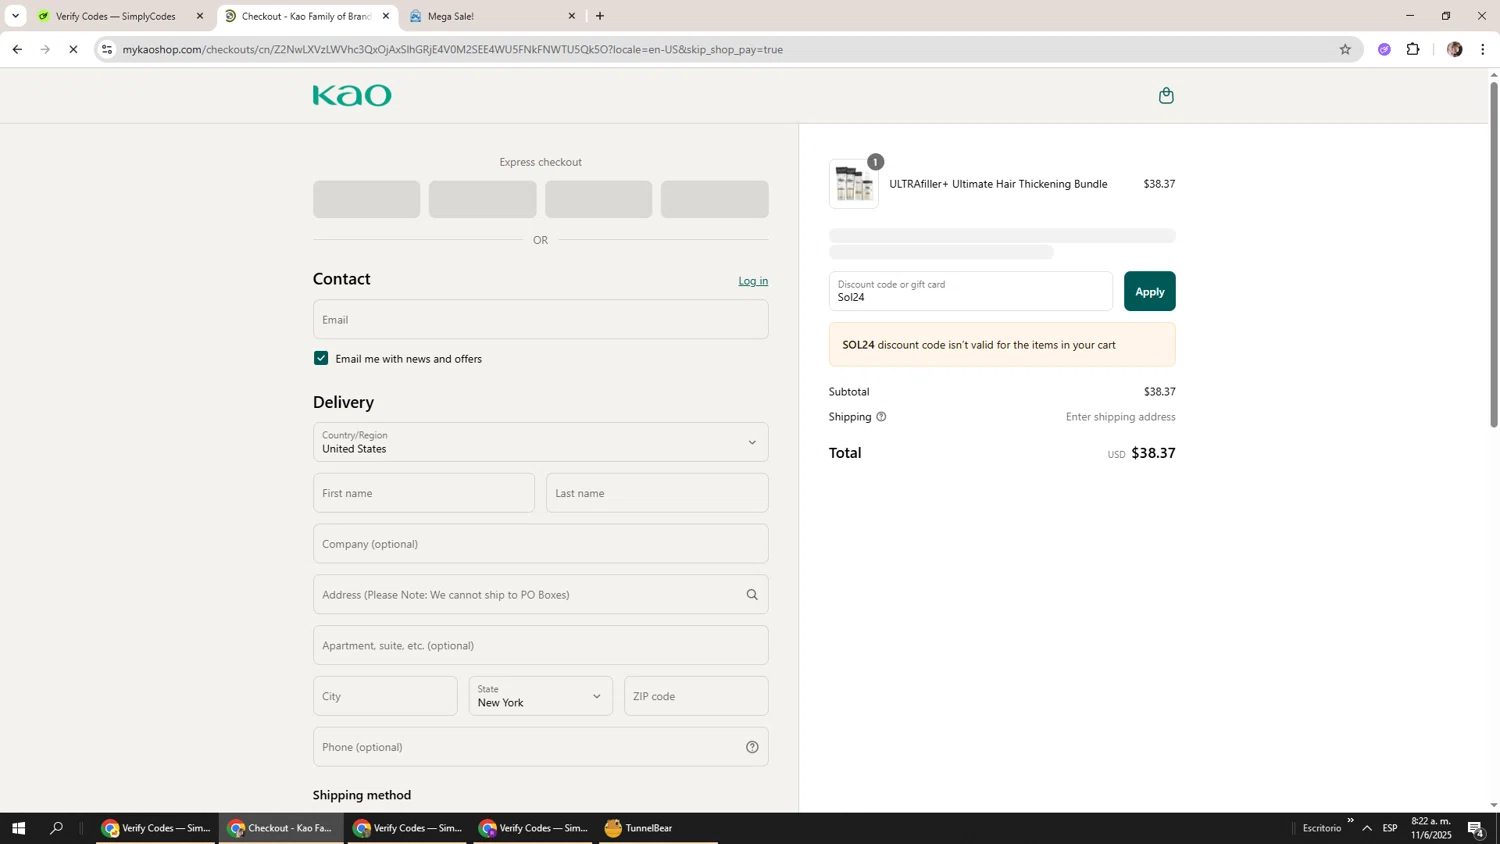
Task: Focus the Last name field
Action: click(x=657, y=493)
